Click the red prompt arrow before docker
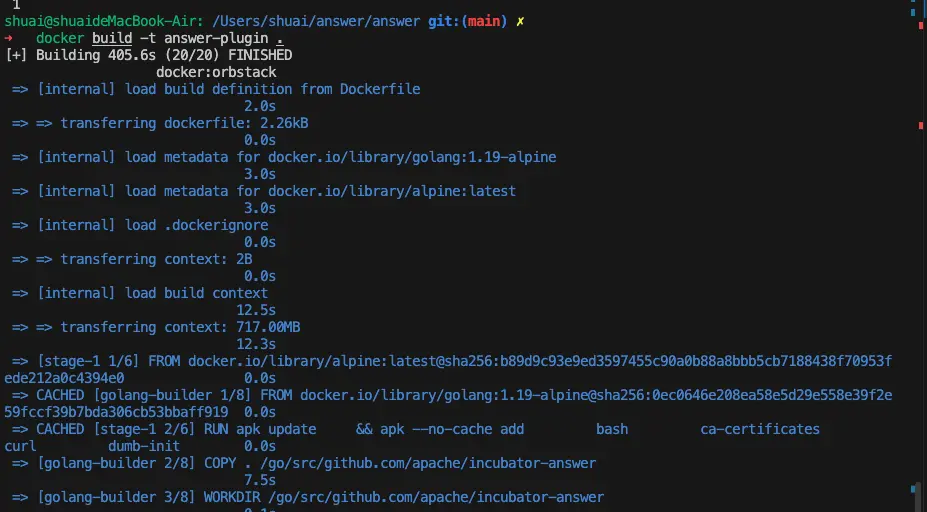The height and width of the screenshot is (512, 927). (x=8, y=38)
